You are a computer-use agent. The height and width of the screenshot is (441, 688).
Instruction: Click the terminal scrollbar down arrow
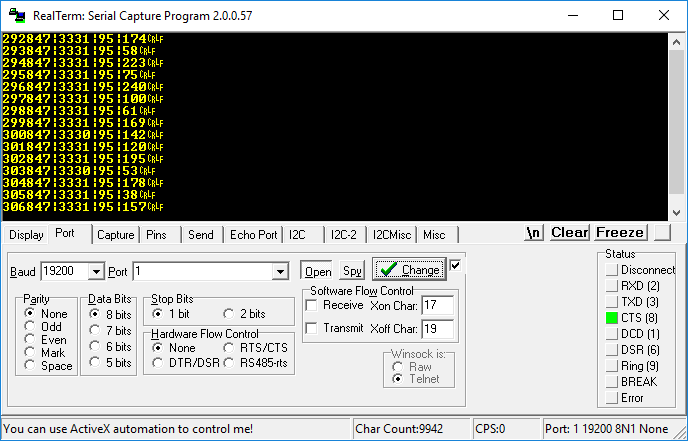tap(676, 212)
